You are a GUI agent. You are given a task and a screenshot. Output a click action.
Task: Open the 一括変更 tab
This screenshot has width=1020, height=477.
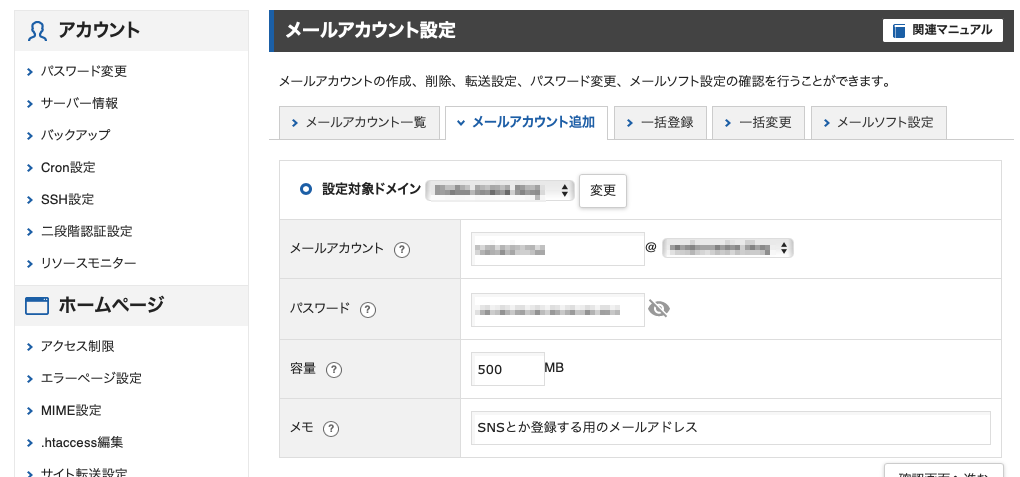[x=758, y=122]
